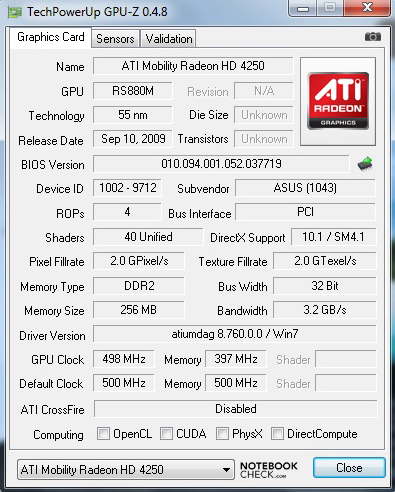
Task: Click the Name field showing Radeon HD 4250
Action: [193, 66]
